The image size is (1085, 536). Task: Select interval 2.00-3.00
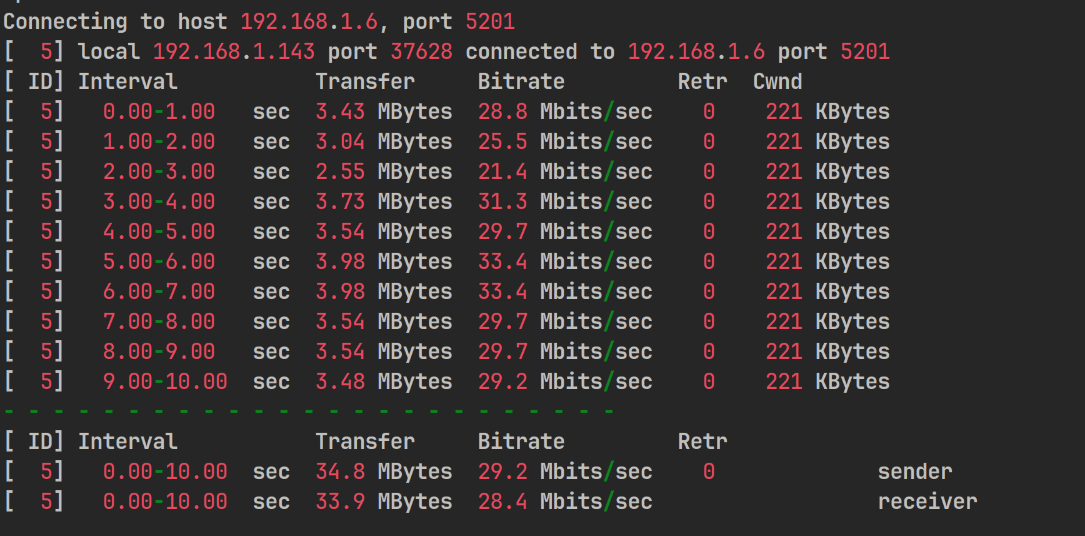[159, 172]
